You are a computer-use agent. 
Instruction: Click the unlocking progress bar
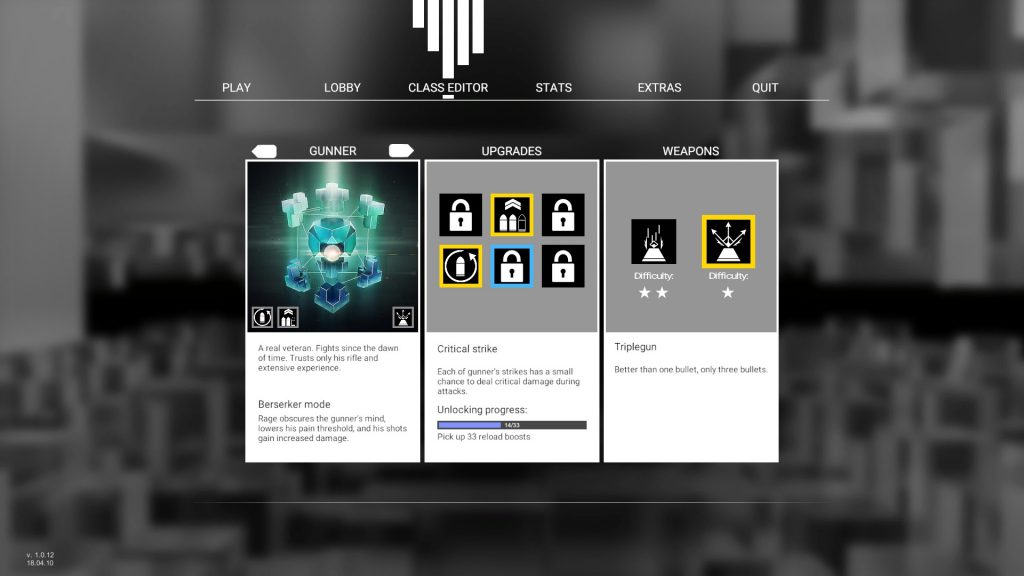click(512, 425)
